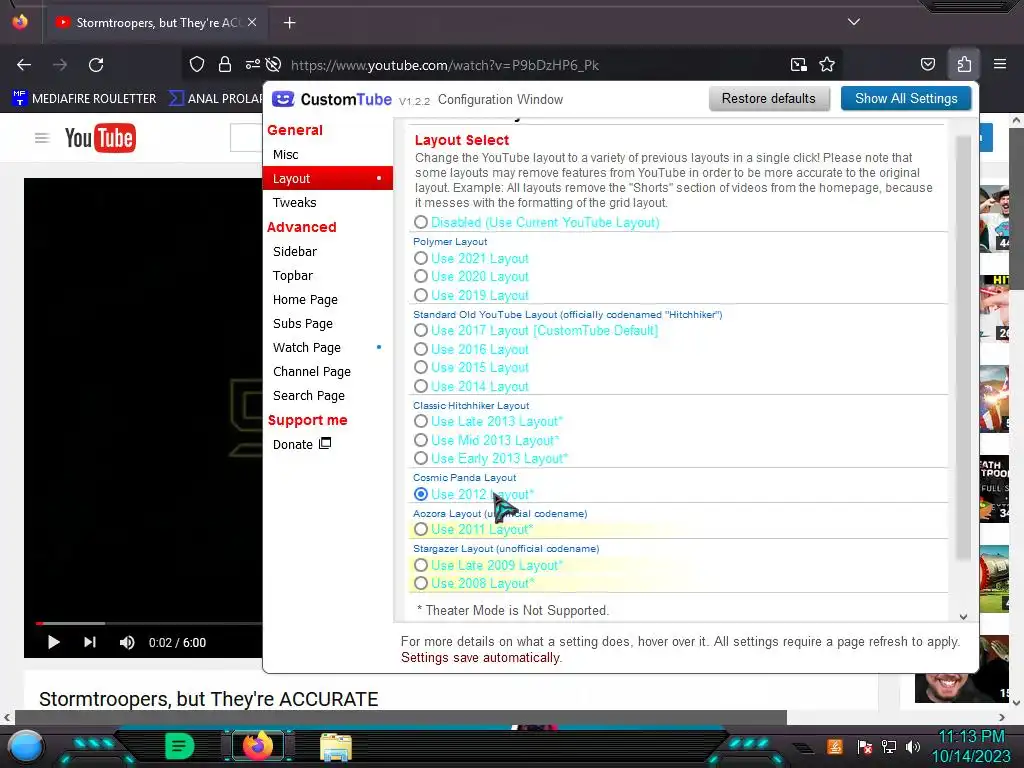Open a new tab with the plus icon

pyautogui.click(x=289, y=23)
